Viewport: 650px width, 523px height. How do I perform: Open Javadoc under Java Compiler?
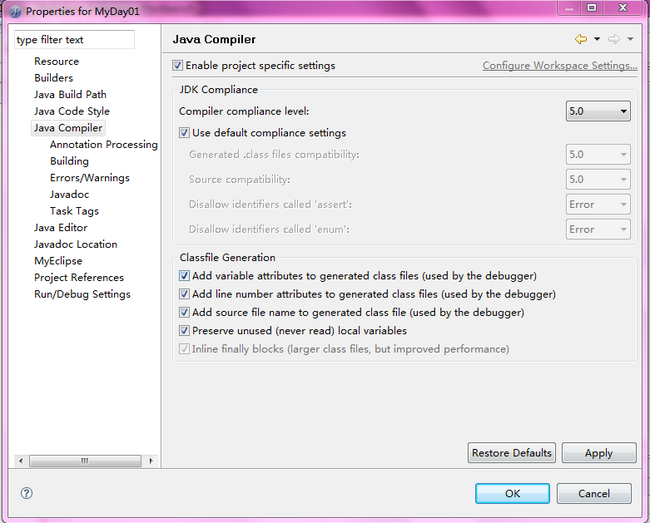coord(69,194)
